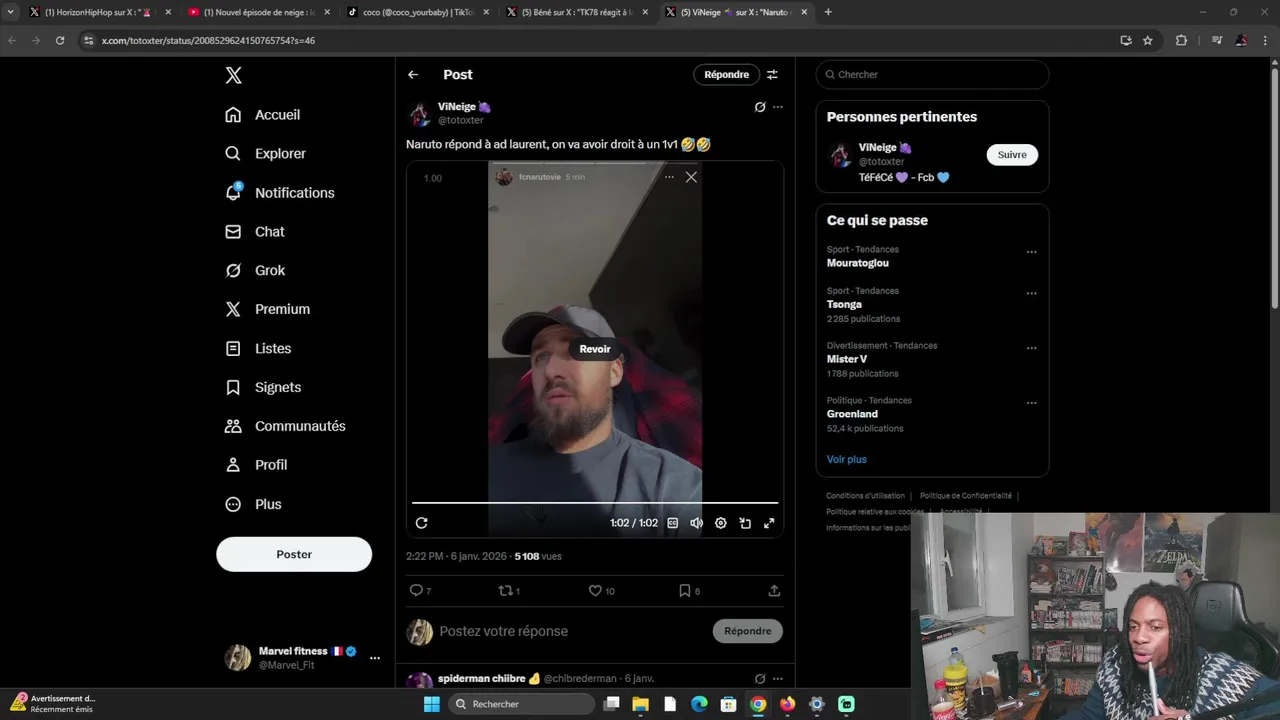Image resolution: width=1280 pixels, height=720 pixels.
Task: Open more options on spiderman chiibre reply
Action: pos(778,679)
